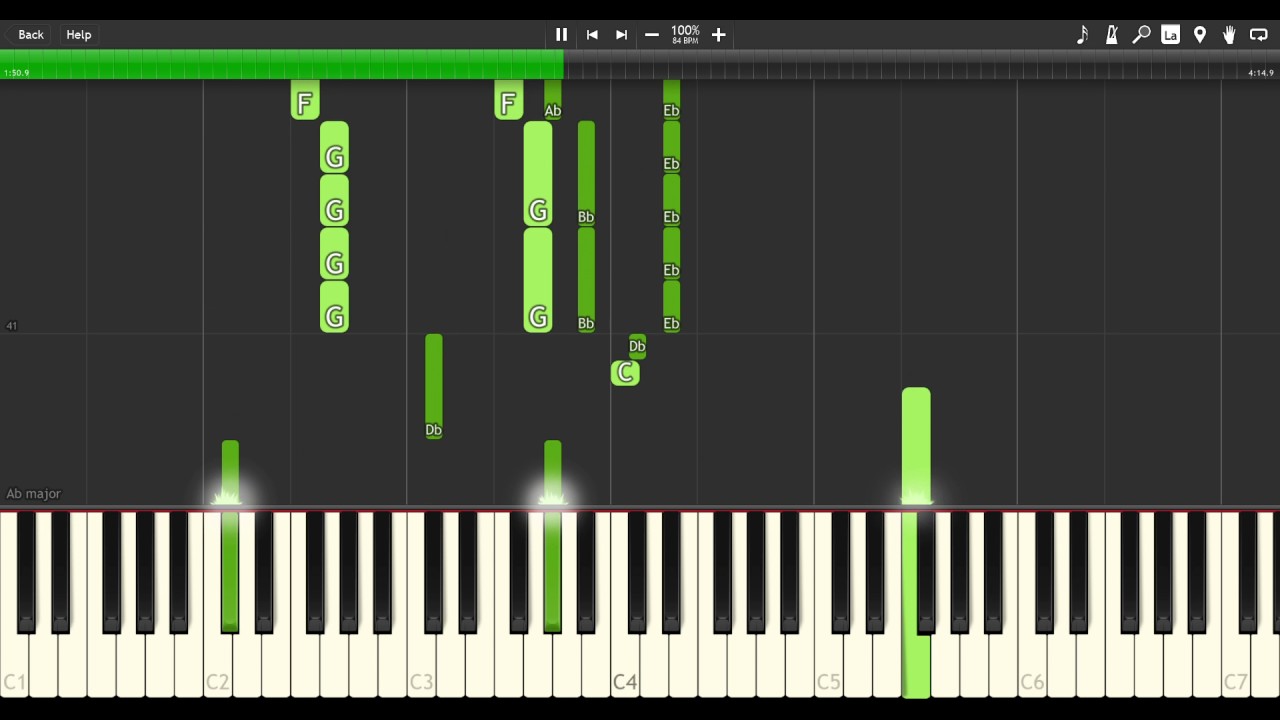Increase speed with the plus button
The image size is (1280, 720).
tap(718, 35)
